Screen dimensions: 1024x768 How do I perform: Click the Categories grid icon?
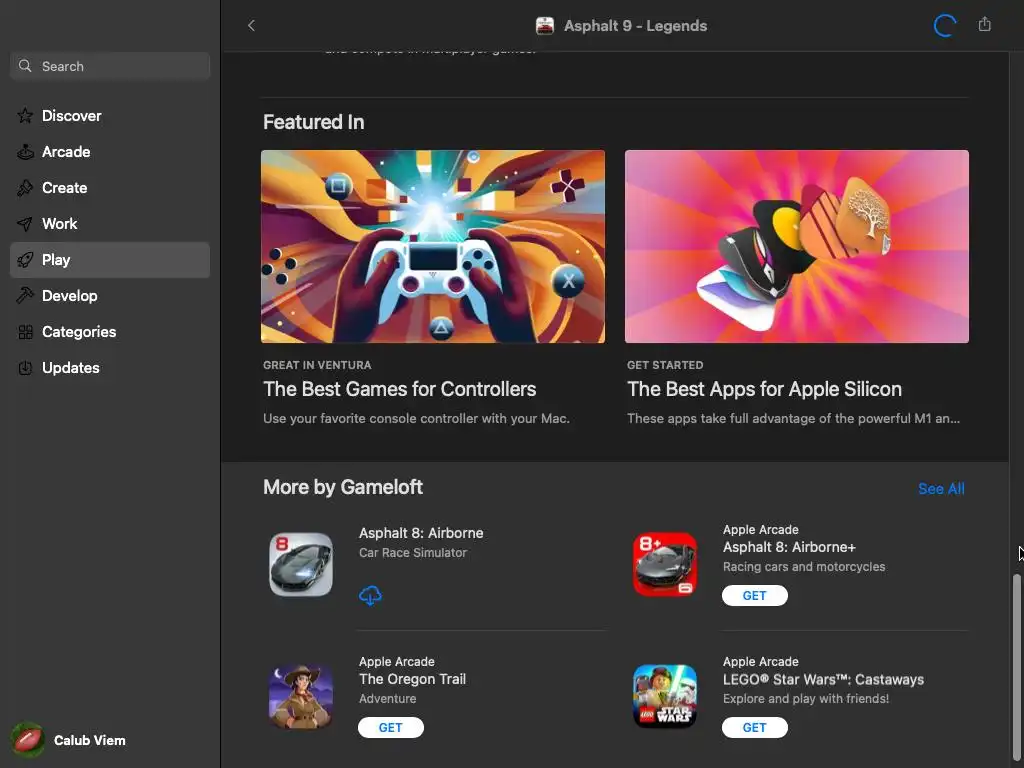pos(25,332)
